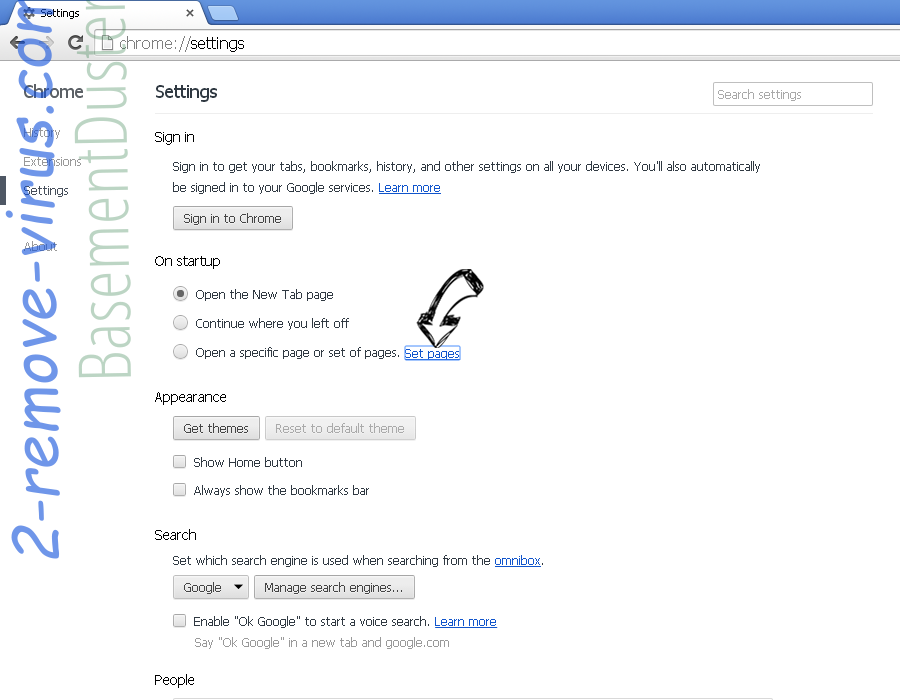Close the Settings tab

tap(190, 13)
